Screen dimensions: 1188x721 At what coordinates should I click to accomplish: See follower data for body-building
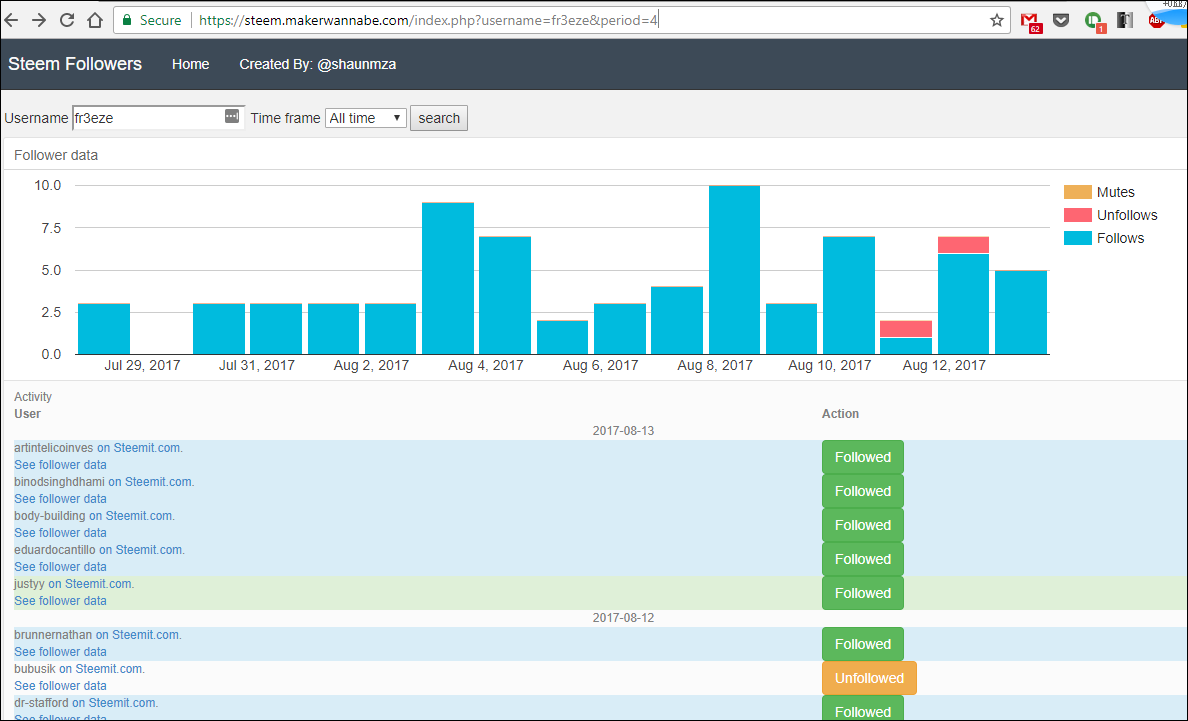coord(61,533)
